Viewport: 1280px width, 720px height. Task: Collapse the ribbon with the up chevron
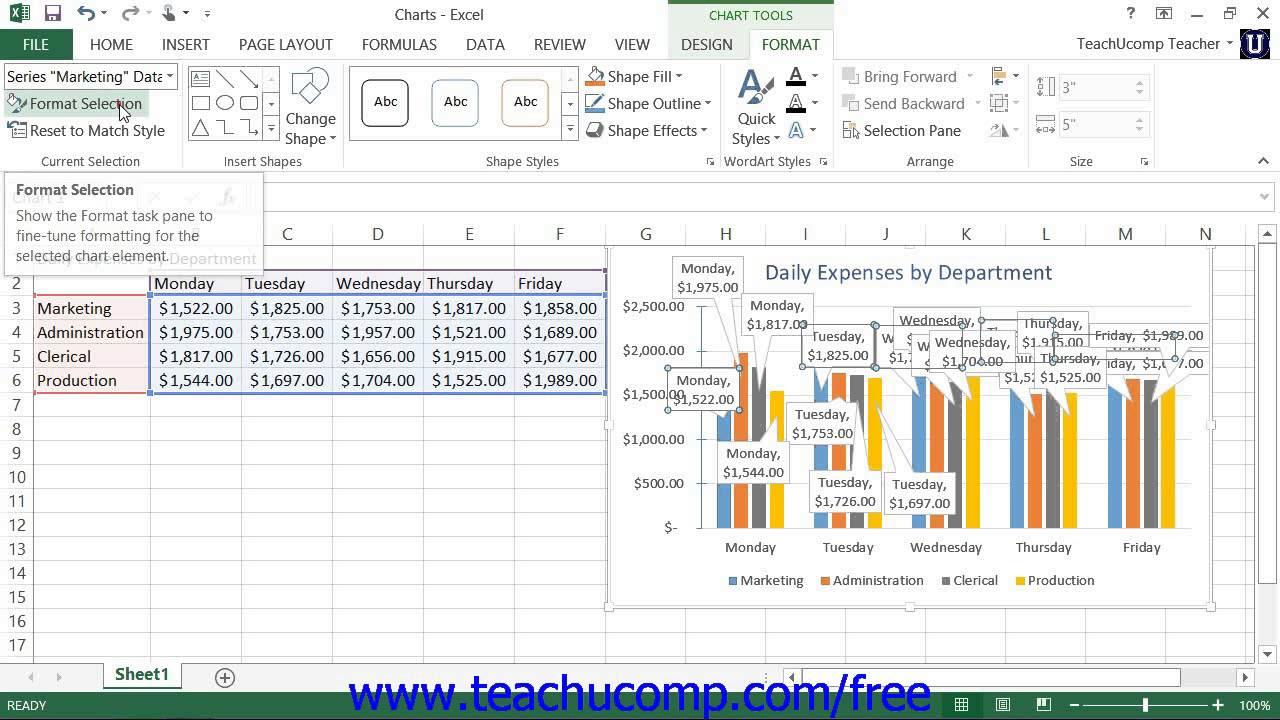(1263, 161)
